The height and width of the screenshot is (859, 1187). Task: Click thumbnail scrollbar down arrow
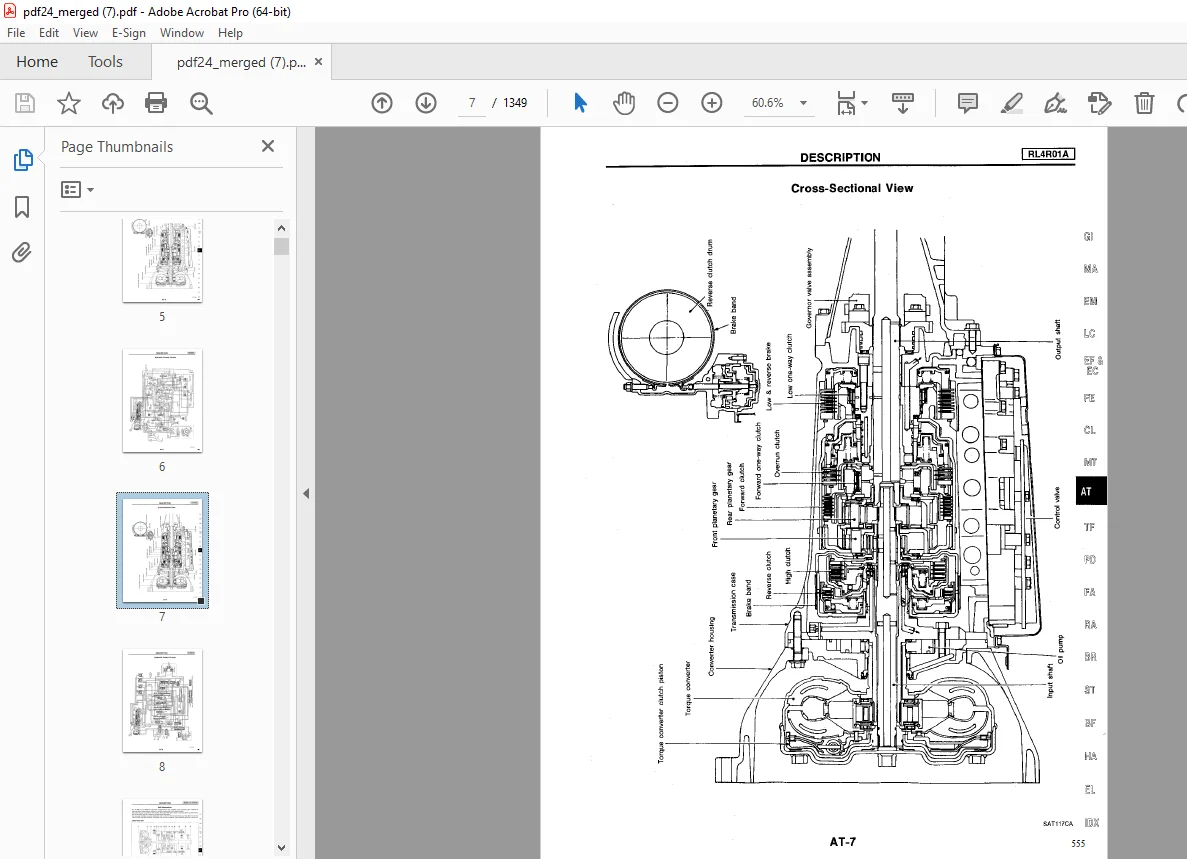(x=282, y=848)
